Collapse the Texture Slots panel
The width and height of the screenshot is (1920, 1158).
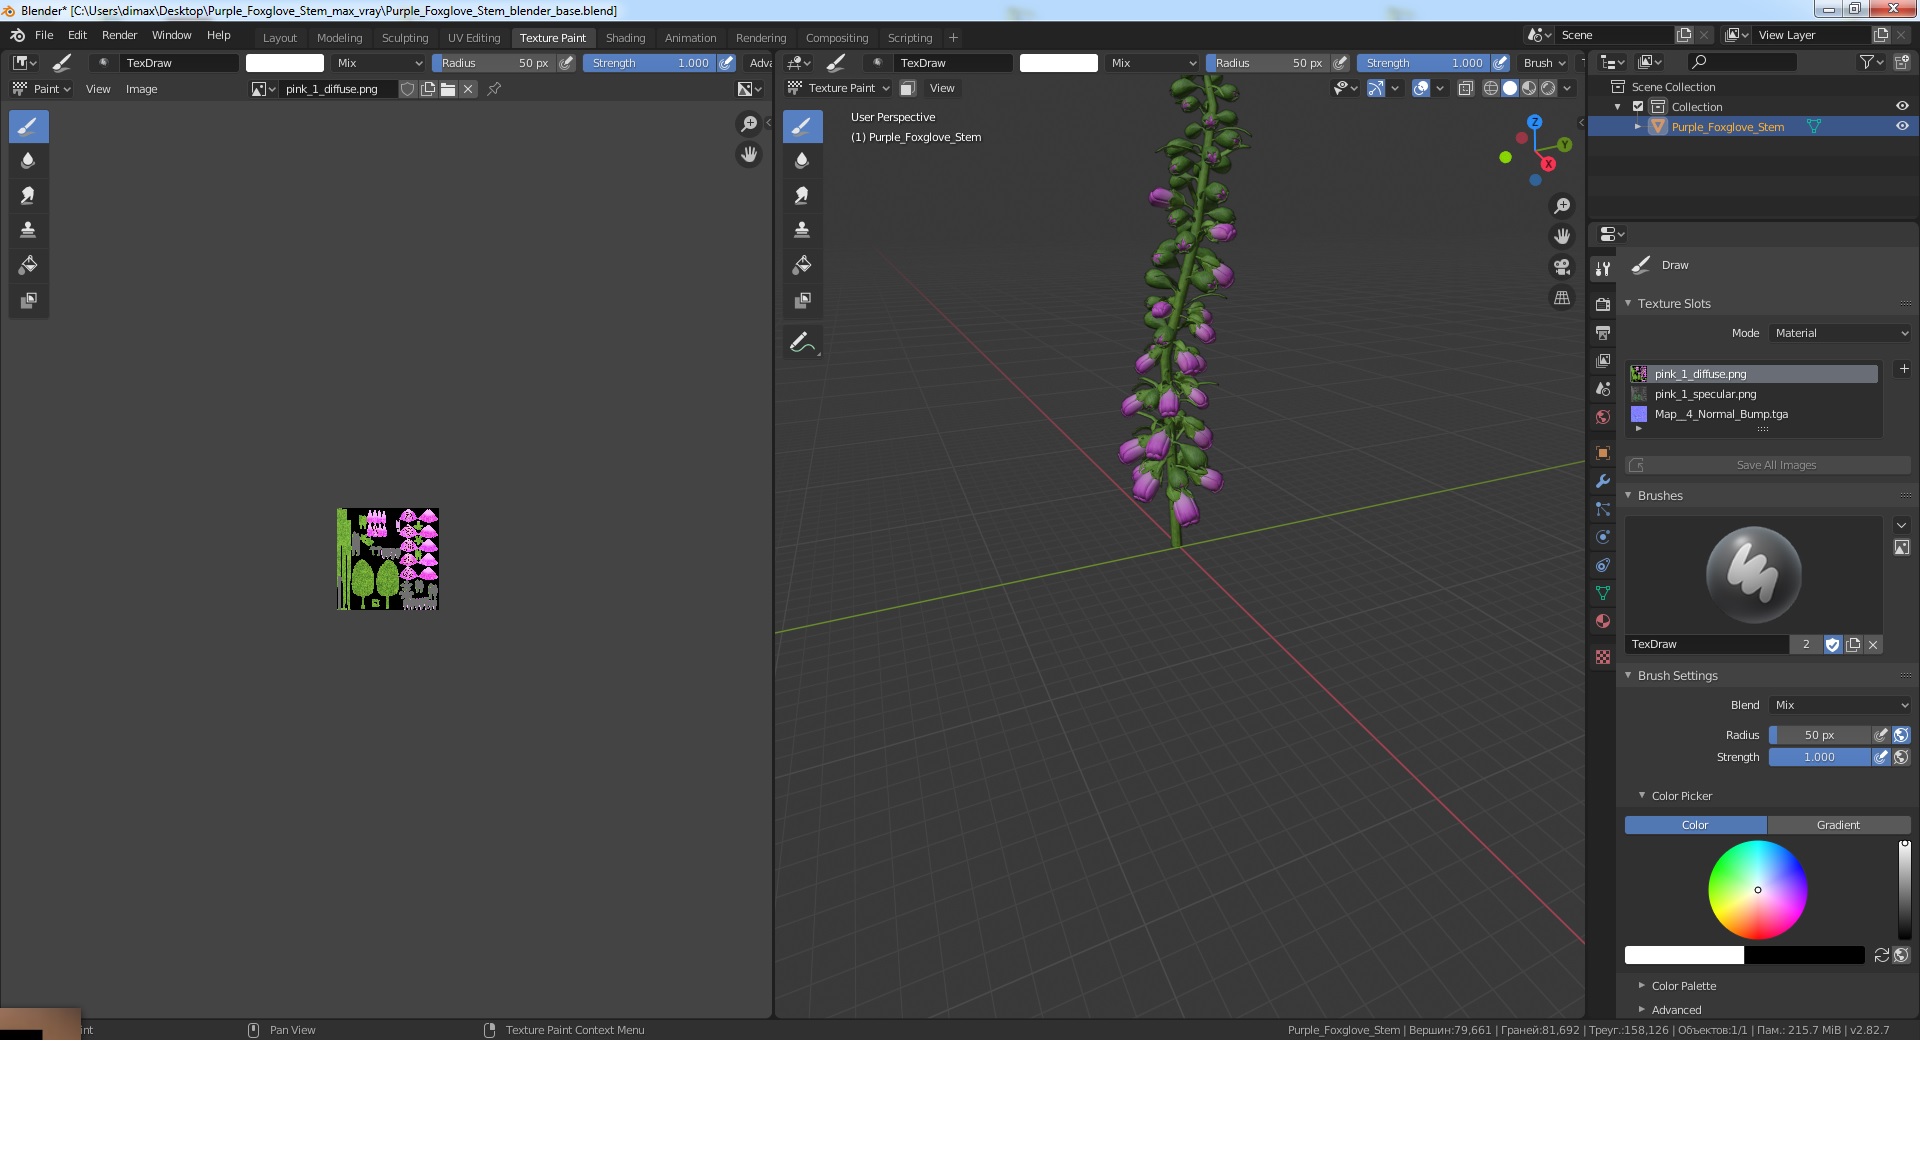[1628, 303]
